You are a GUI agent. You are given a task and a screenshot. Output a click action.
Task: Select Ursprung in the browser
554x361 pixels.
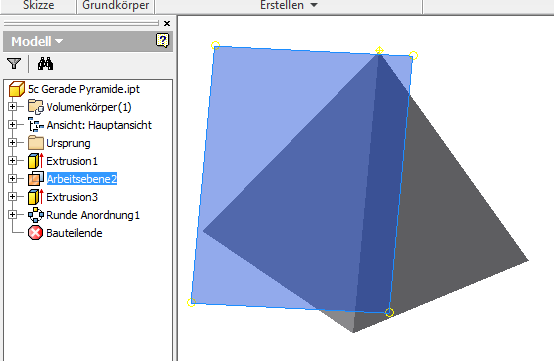[68, 143]
